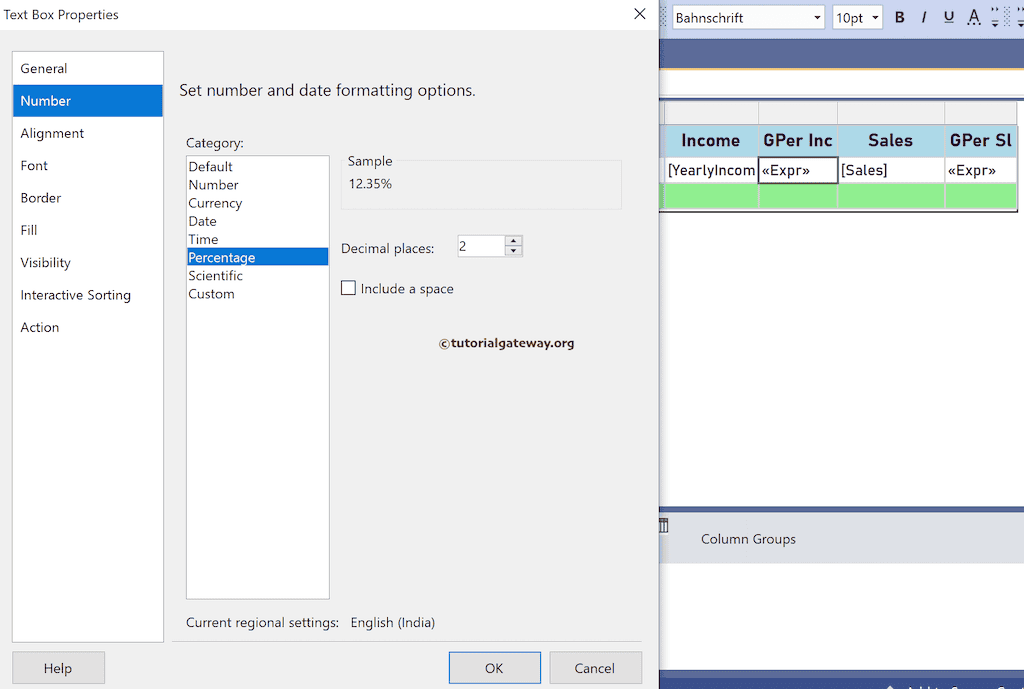This screenshot has height=689, width=1024.
Task: Go to the Visibility page
Action: click(x=88, y=263)
